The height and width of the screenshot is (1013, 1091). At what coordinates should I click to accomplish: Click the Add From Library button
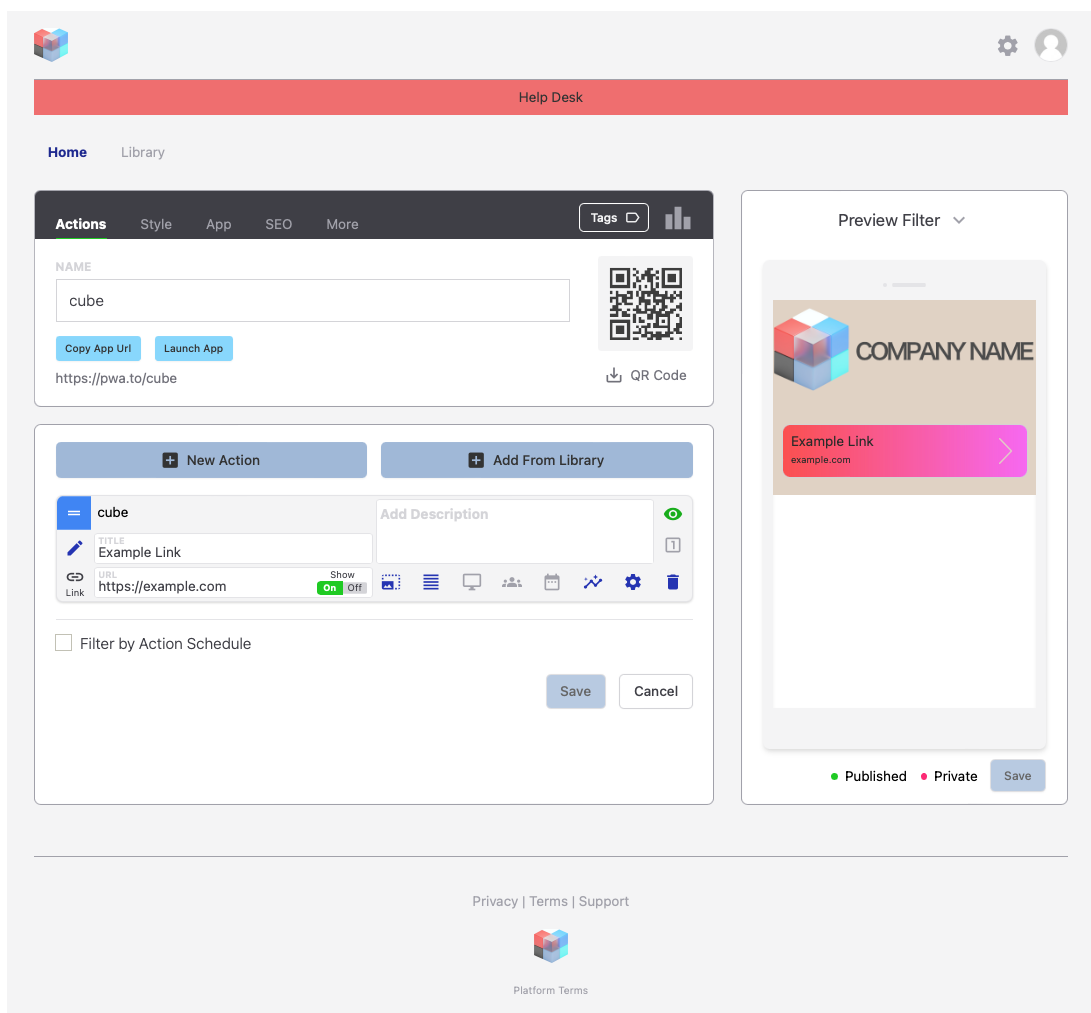[x=537, y=460]
